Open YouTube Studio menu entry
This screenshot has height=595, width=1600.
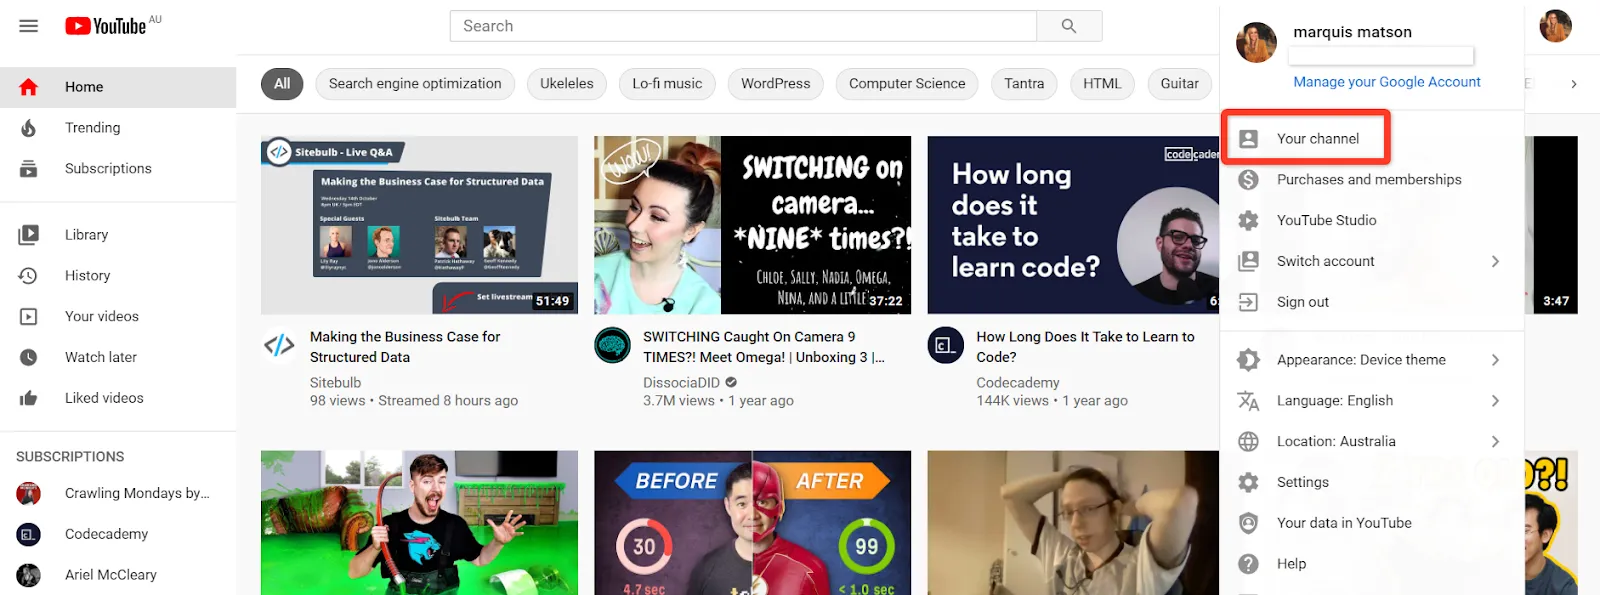(1372, 221)
